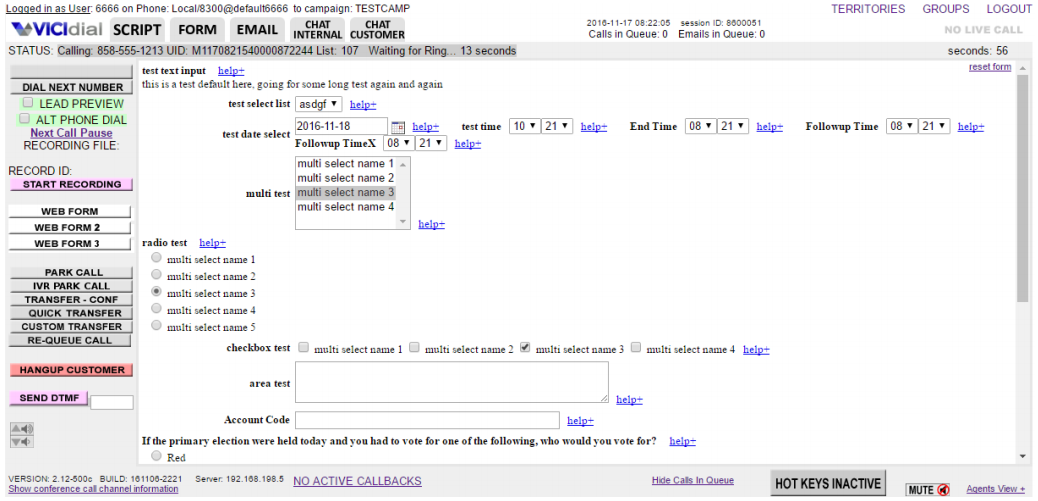The width and height of the screenshot is (1038, 501).
Task: Switch to the SCRIPT tab
Action: click(137, 29)
